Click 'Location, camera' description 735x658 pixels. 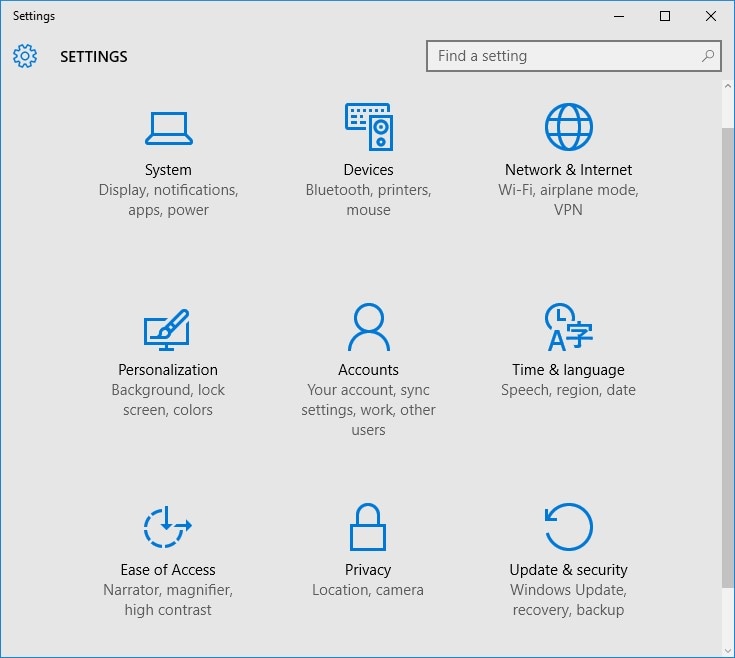tap(368, 590)
